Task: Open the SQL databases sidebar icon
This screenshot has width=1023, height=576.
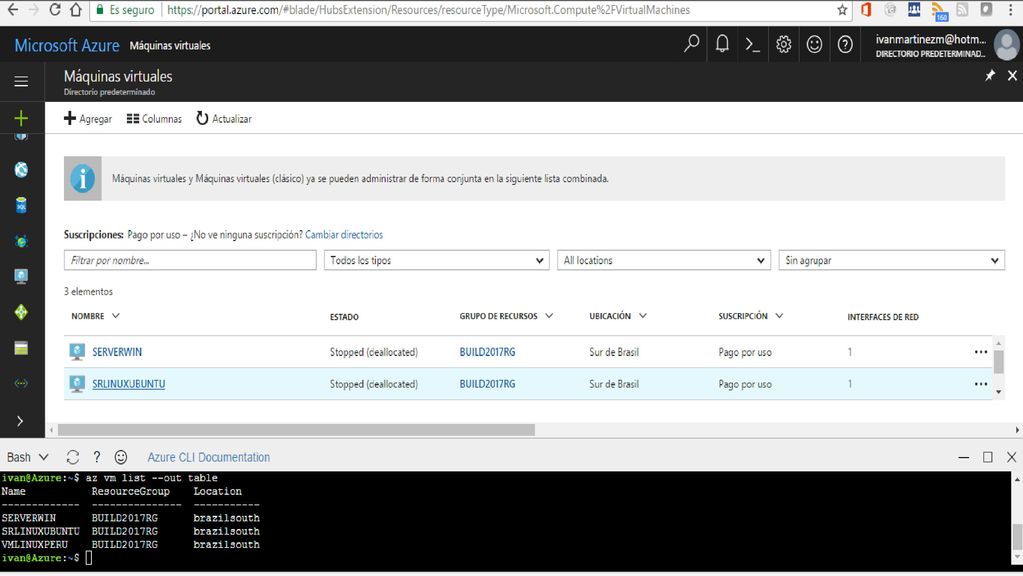Action: [21, 205]
